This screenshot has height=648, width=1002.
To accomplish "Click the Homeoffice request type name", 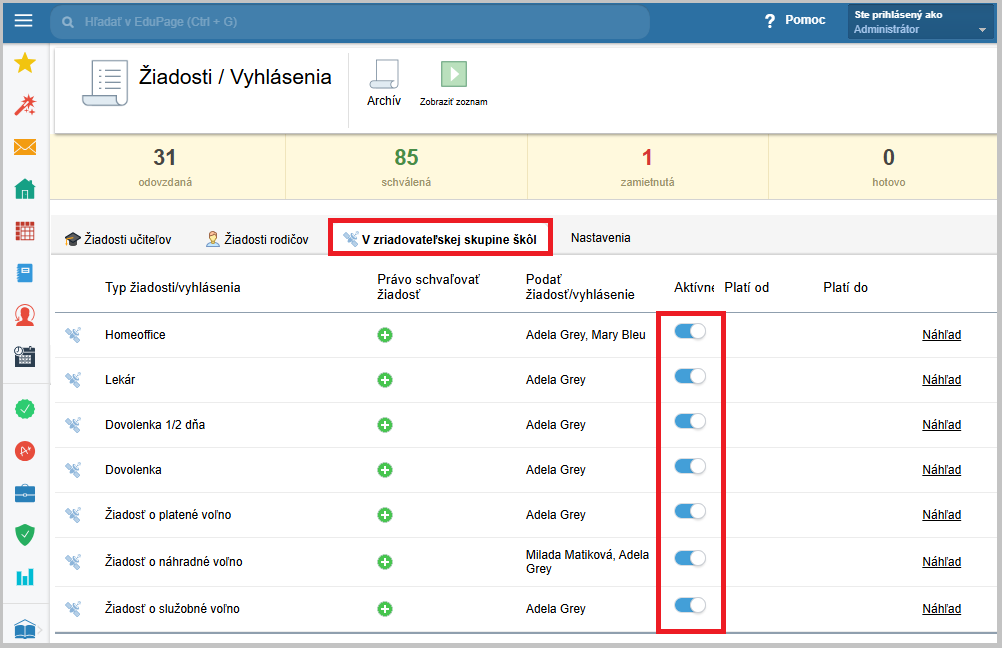I will click(x=135, y=335).
